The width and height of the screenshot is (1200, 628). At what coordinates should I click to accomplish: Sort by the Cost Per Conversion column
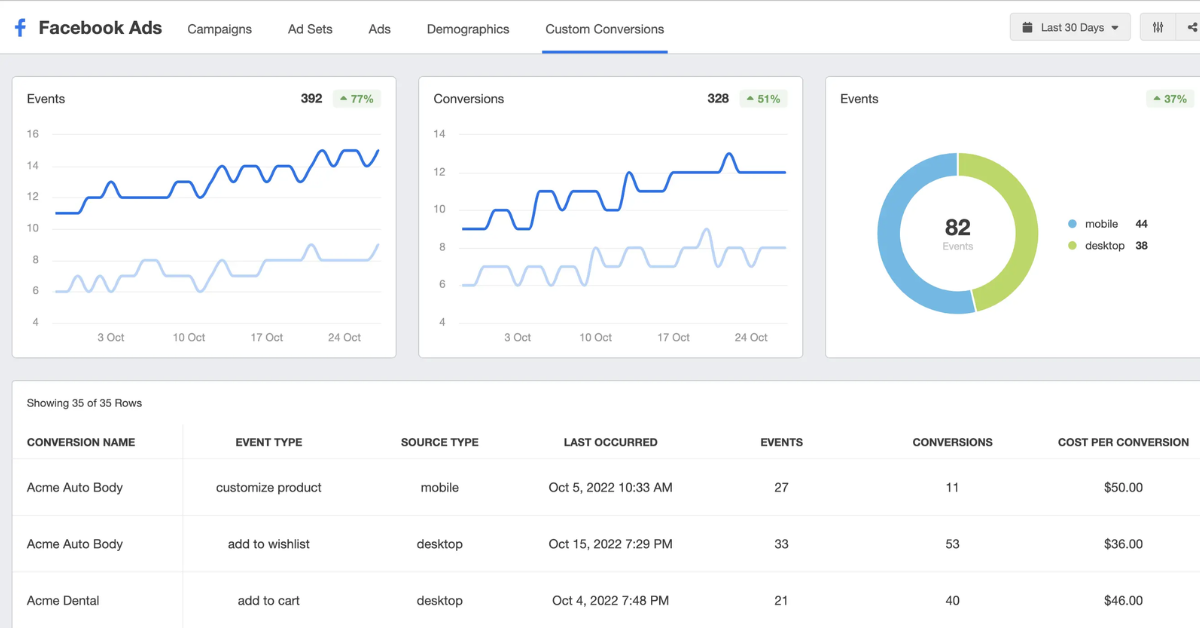pos(1123,442)
